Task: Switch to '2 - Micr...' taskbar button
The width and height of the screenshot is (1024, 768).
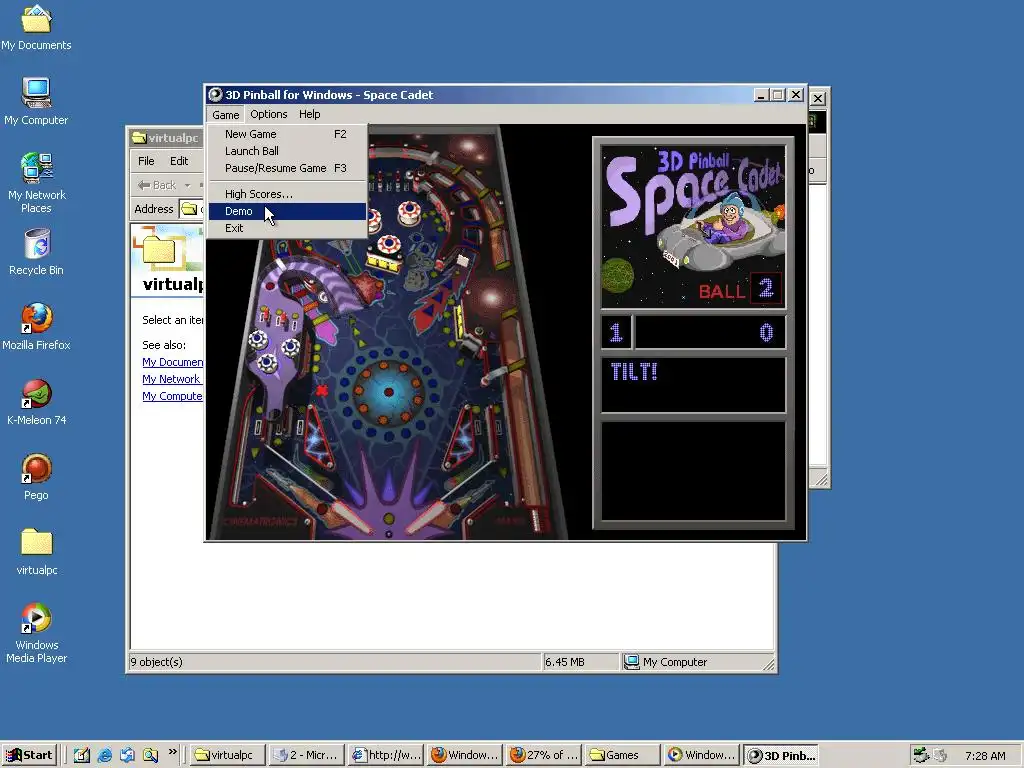Action: coord(307,755)
